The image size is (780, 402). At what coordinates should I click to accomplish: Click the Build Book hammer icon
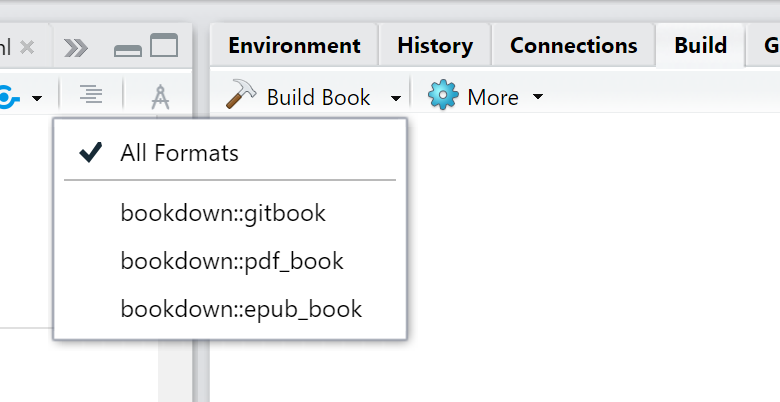[241, 96]
